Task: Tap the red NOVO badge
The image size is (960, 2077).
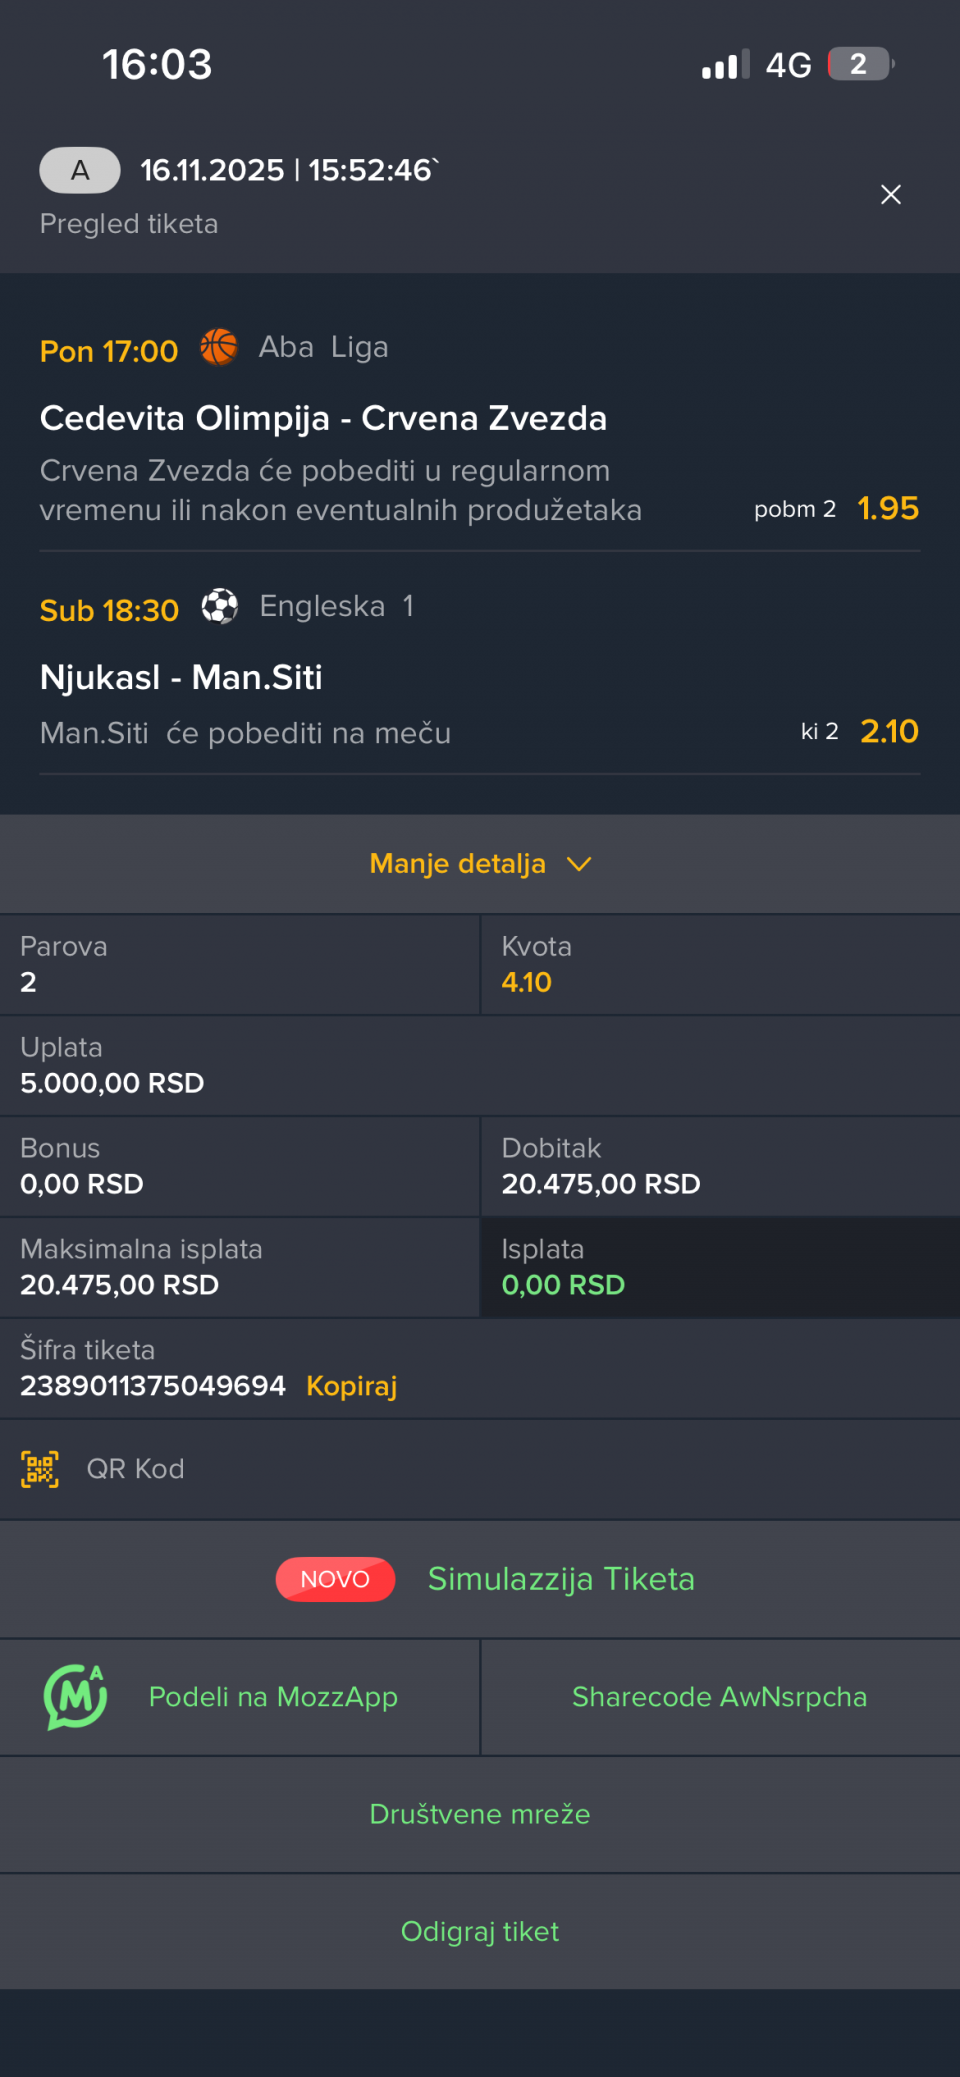Action: (x=335, y=1579)
